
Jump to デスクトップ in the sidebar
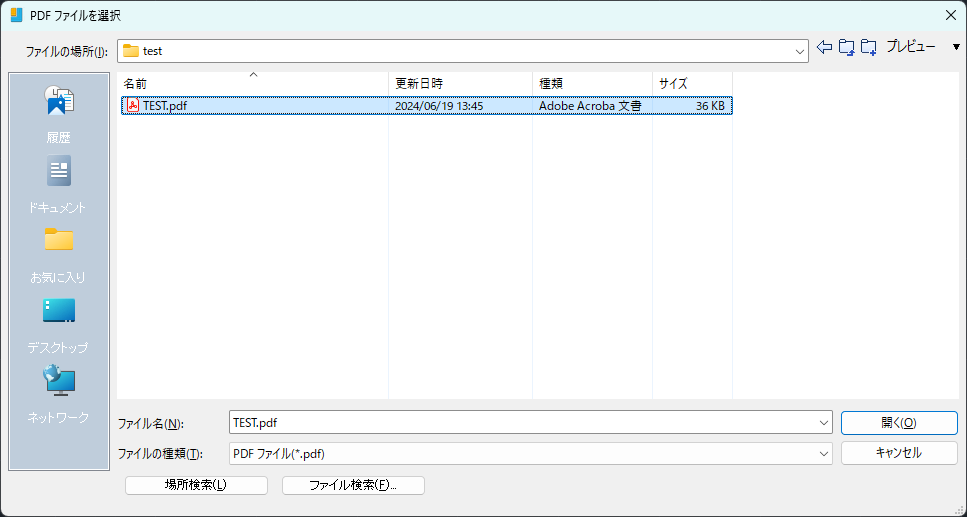59,325
